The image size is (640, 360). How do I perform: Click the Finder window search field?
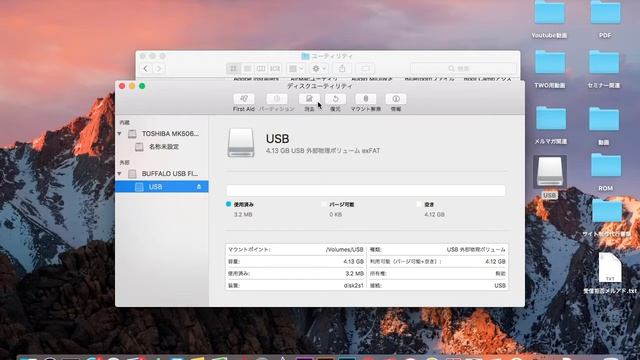coord(463,69)
